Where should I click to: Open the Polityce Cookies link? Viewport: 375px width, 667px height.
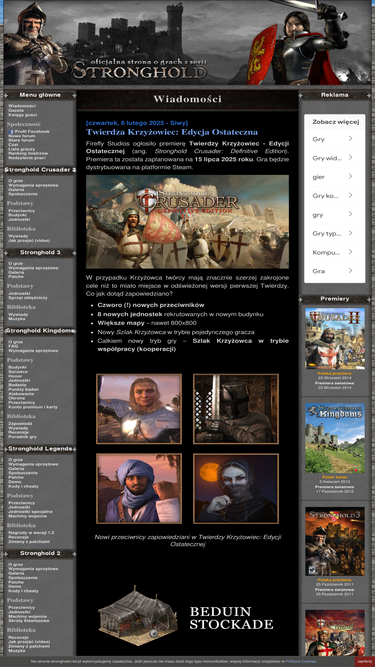point(301,661)
